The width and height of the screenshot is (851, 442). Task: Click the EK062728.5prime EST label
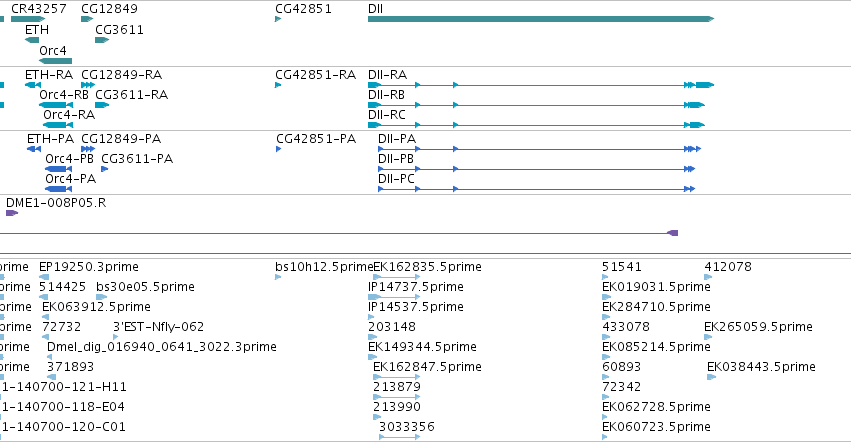(x=657, y=407)
